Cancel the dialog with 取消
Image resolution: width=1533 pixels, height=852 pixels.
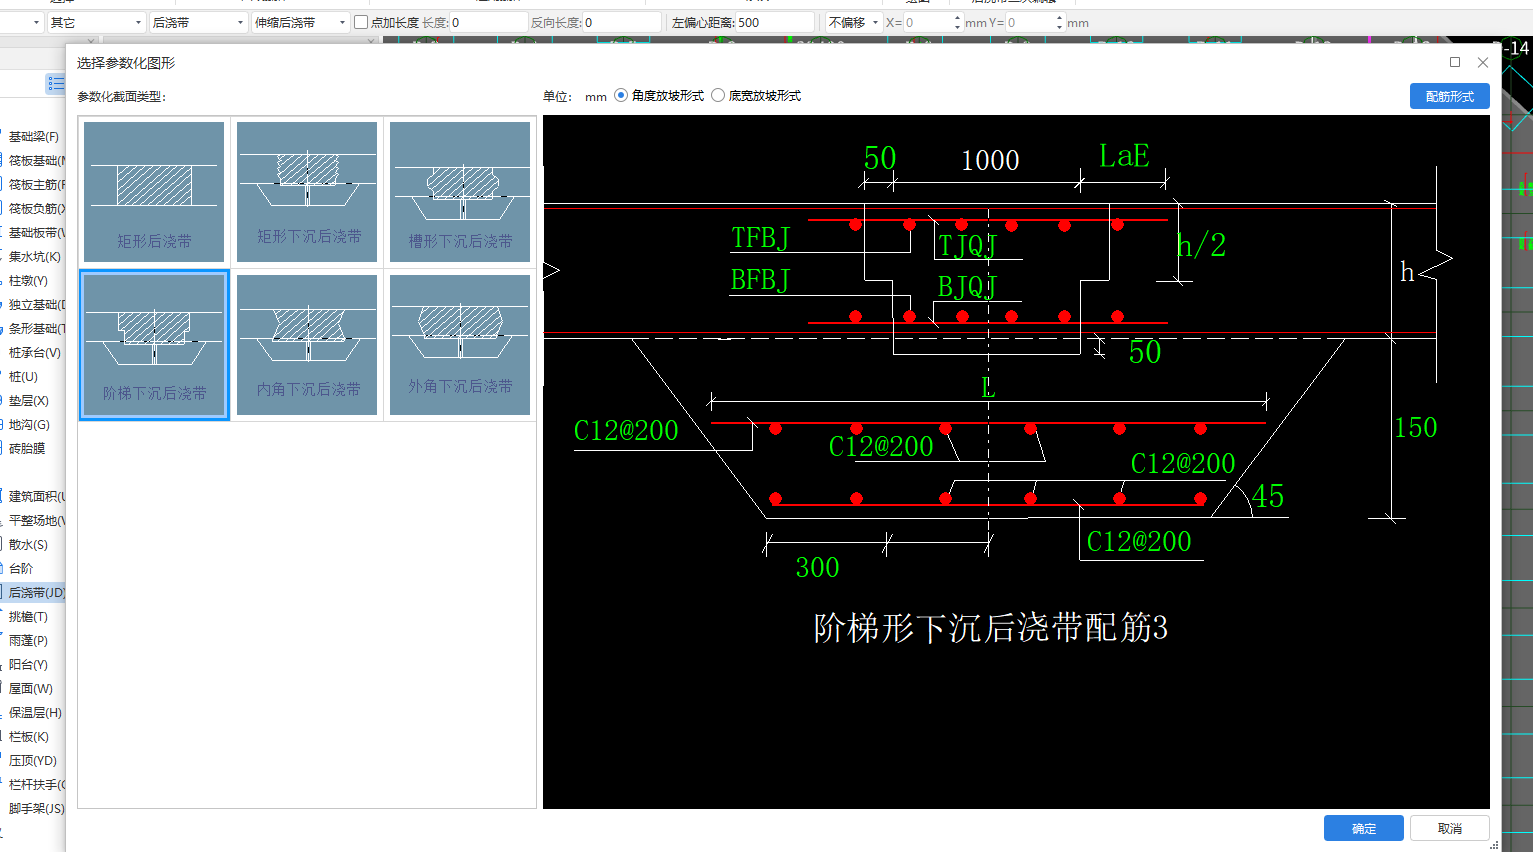point(1450,828)
